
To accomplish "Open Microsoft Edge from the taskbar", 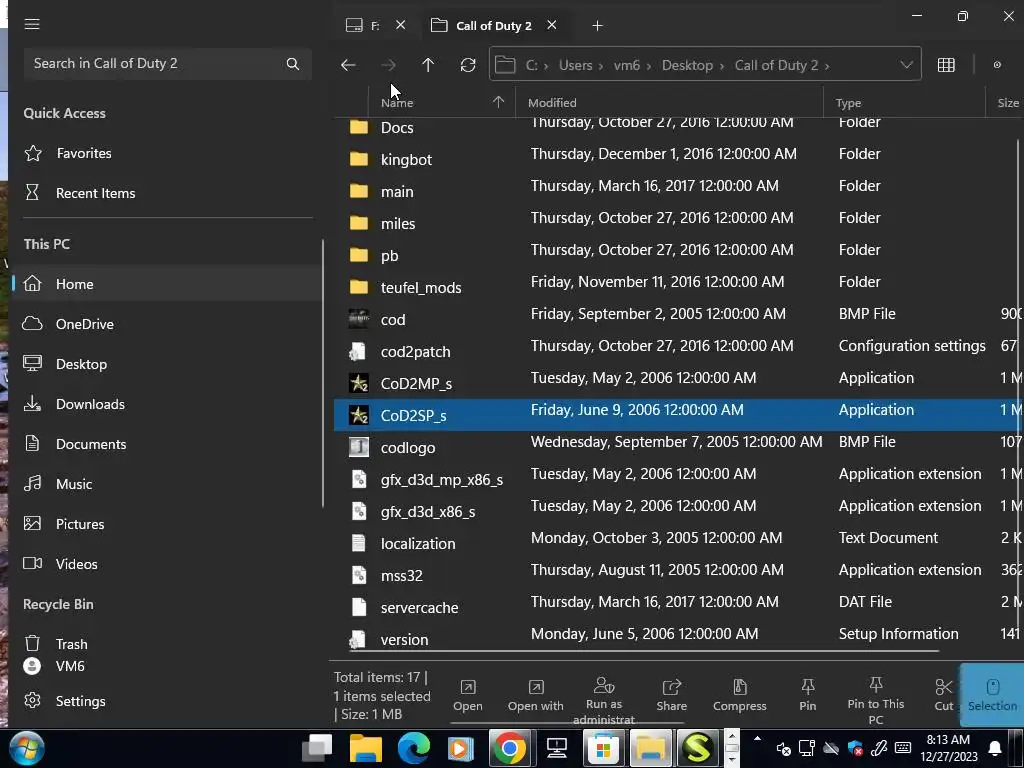I will 413,748.
